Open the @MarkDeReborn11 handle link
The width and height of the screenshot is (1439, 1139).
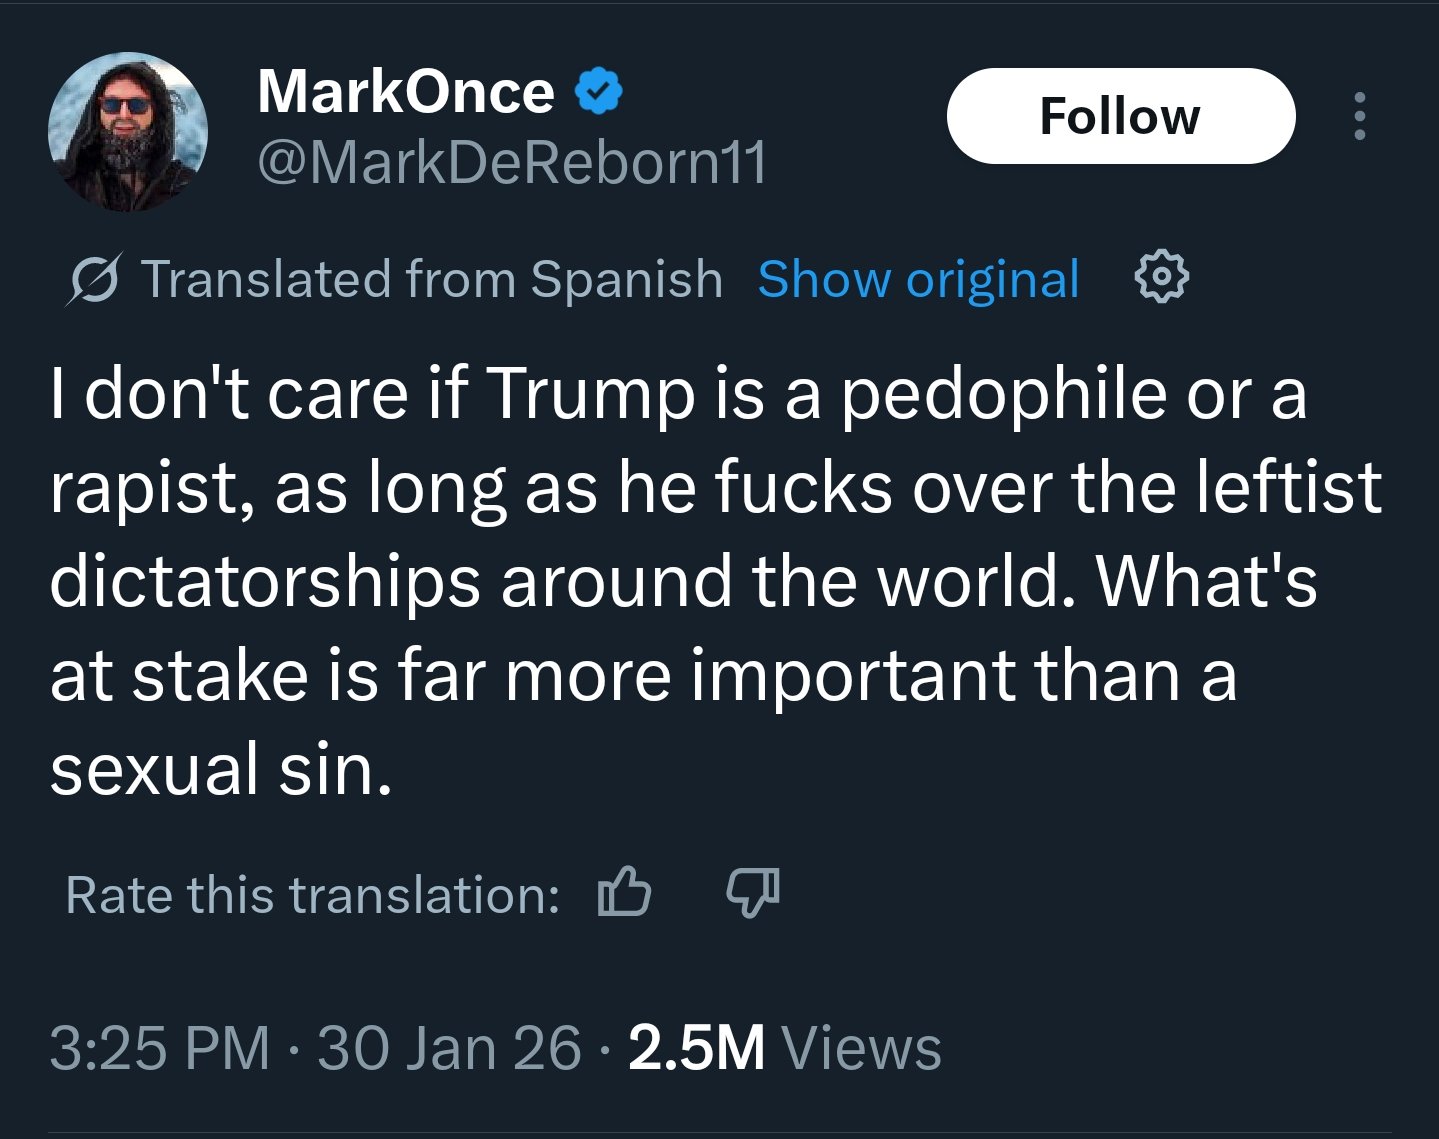[512, 162]
